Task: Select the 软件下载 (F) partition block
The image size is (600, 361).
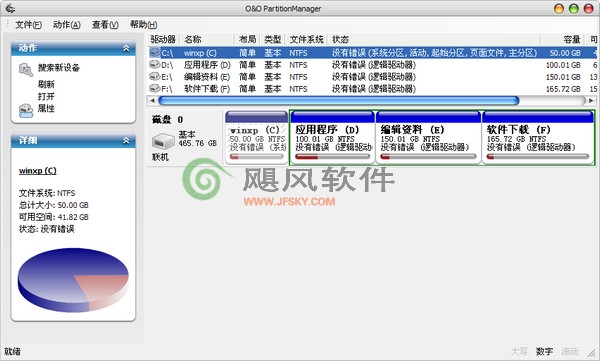Action: tap(538, 138)
